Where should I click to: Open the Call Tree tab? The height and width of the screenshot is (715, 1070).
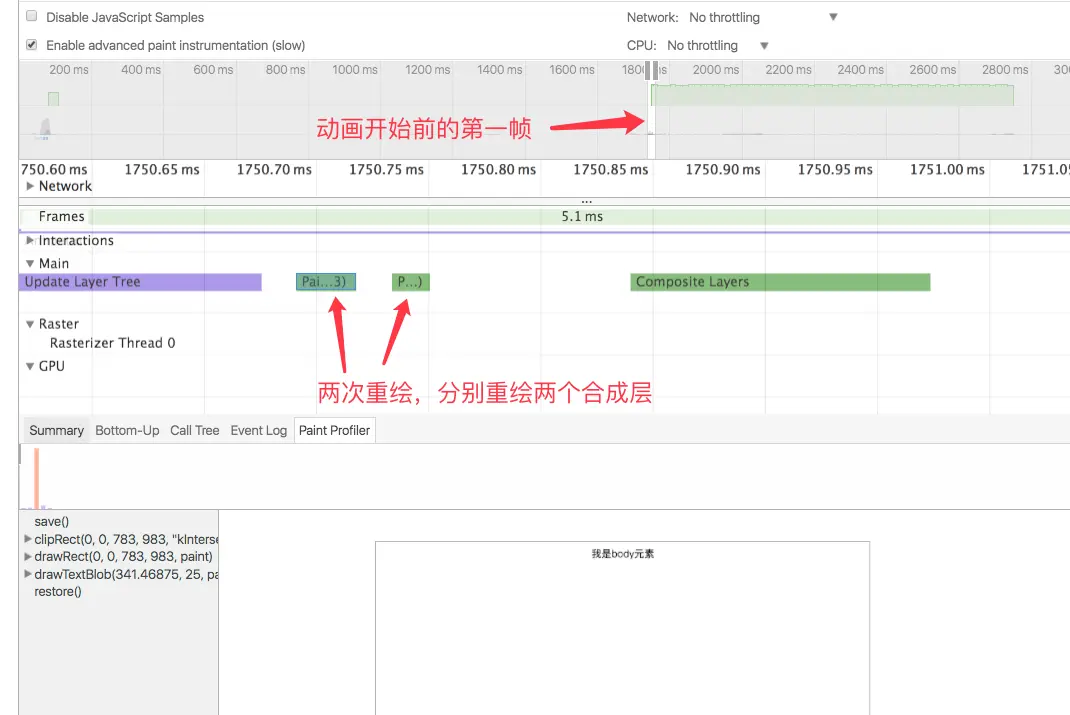pyautogui.click(x=194, y=431)
